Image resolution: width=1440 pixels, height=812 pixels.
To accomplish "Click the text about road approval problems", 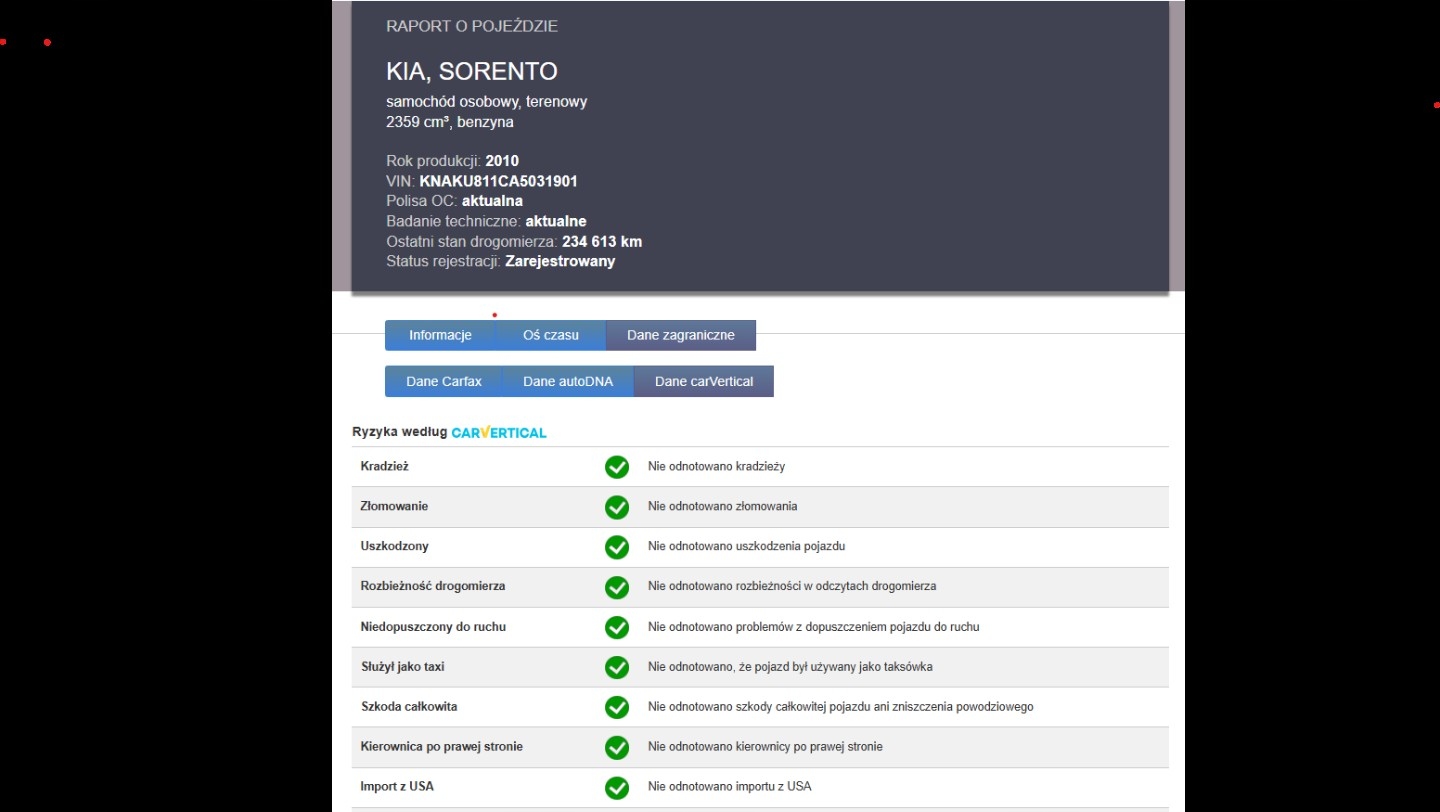I will click(814, 627).
